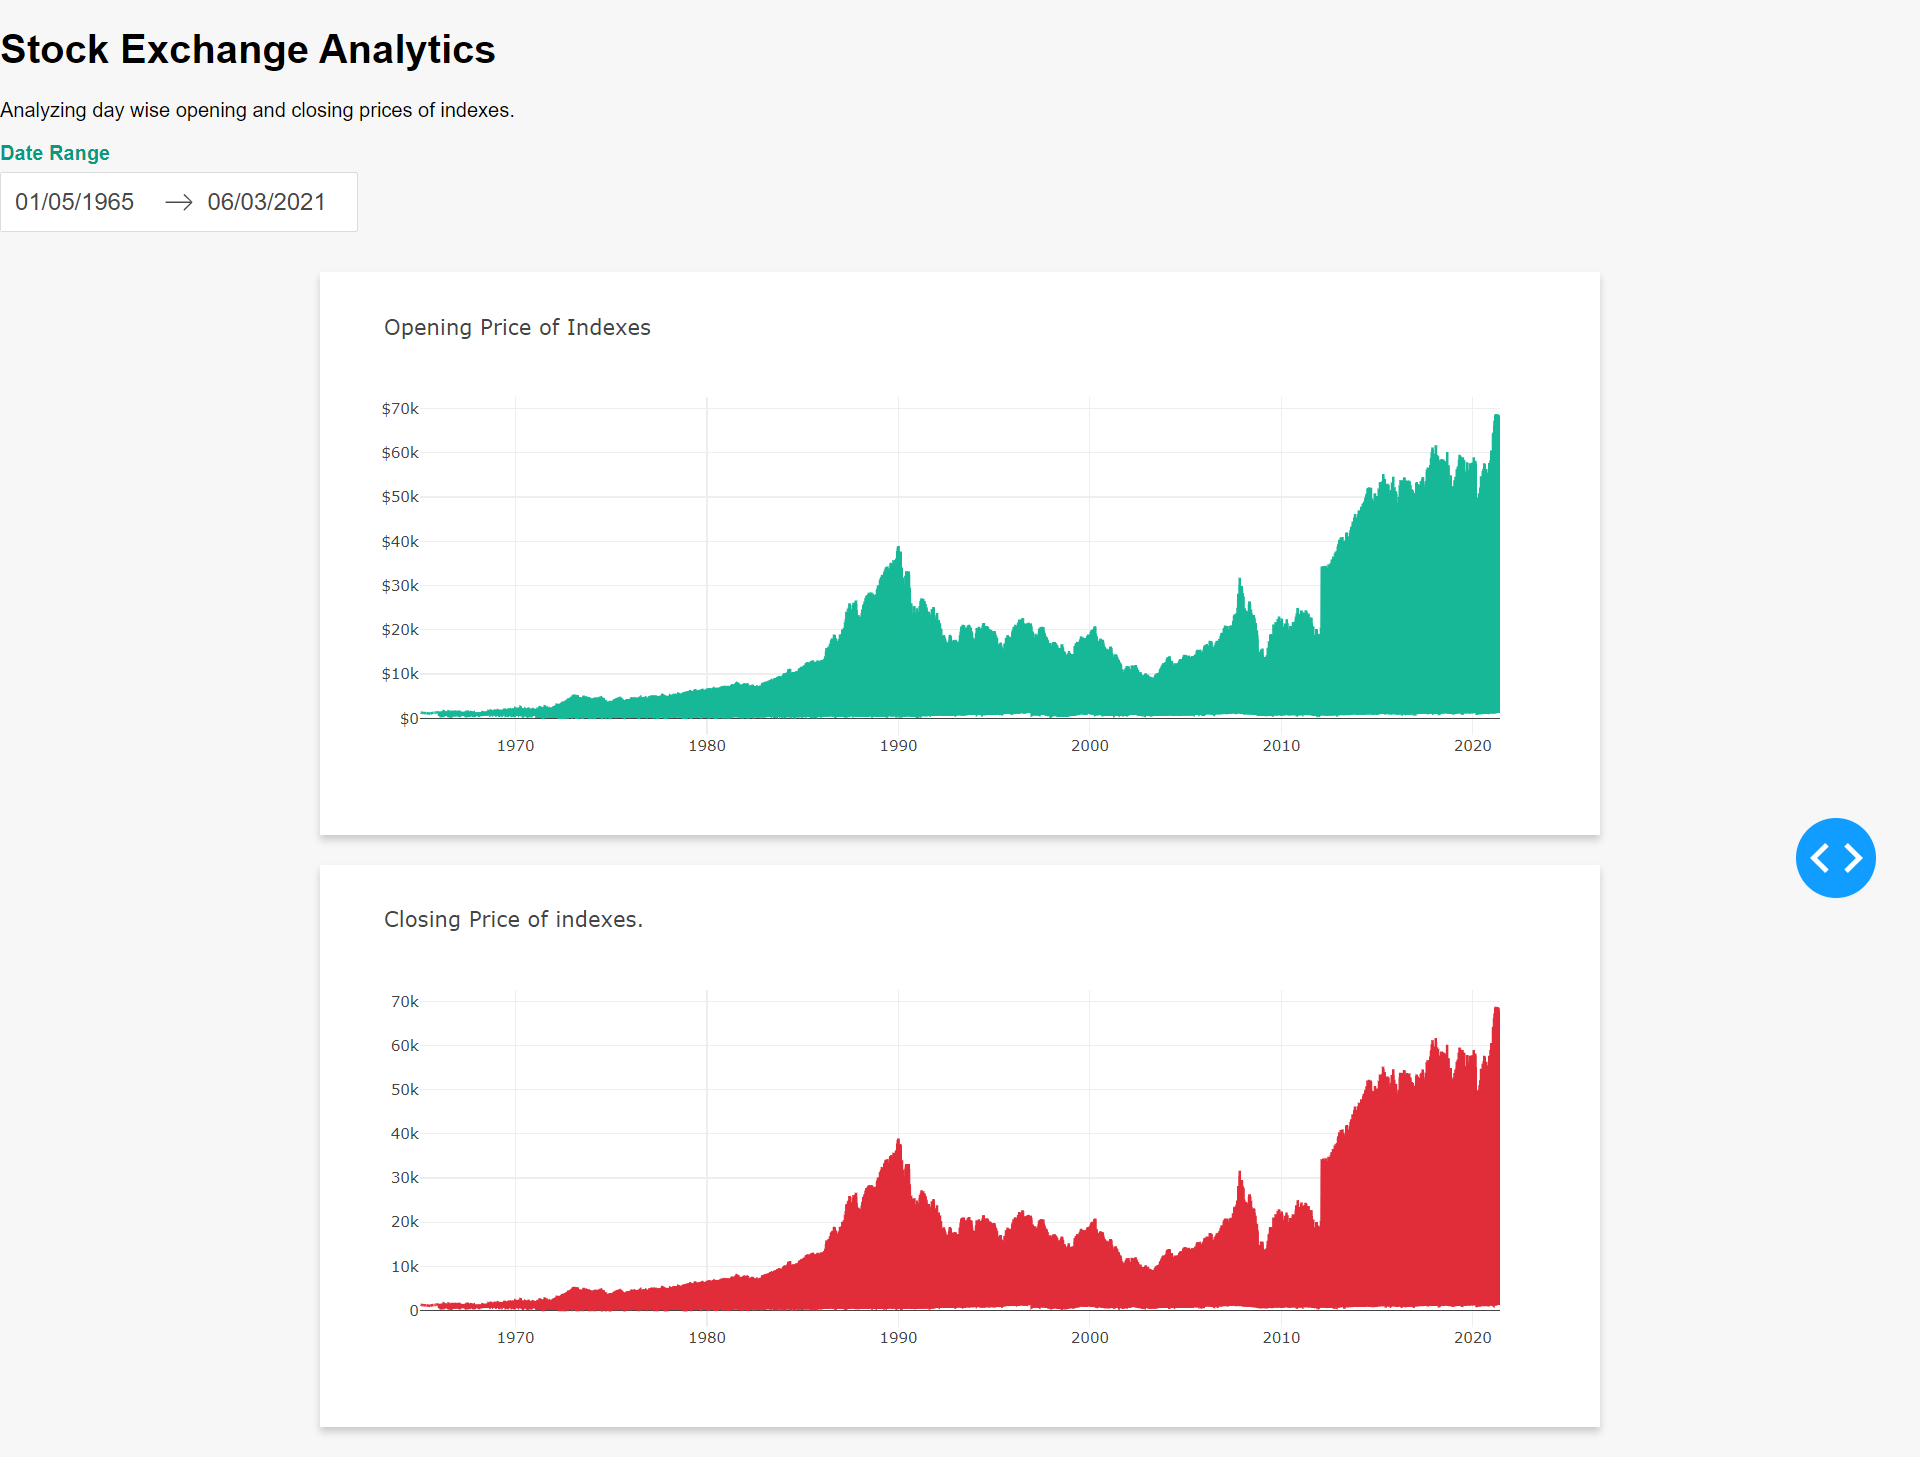
Task: Click the blue code view toggle button
Action: 1836,857
